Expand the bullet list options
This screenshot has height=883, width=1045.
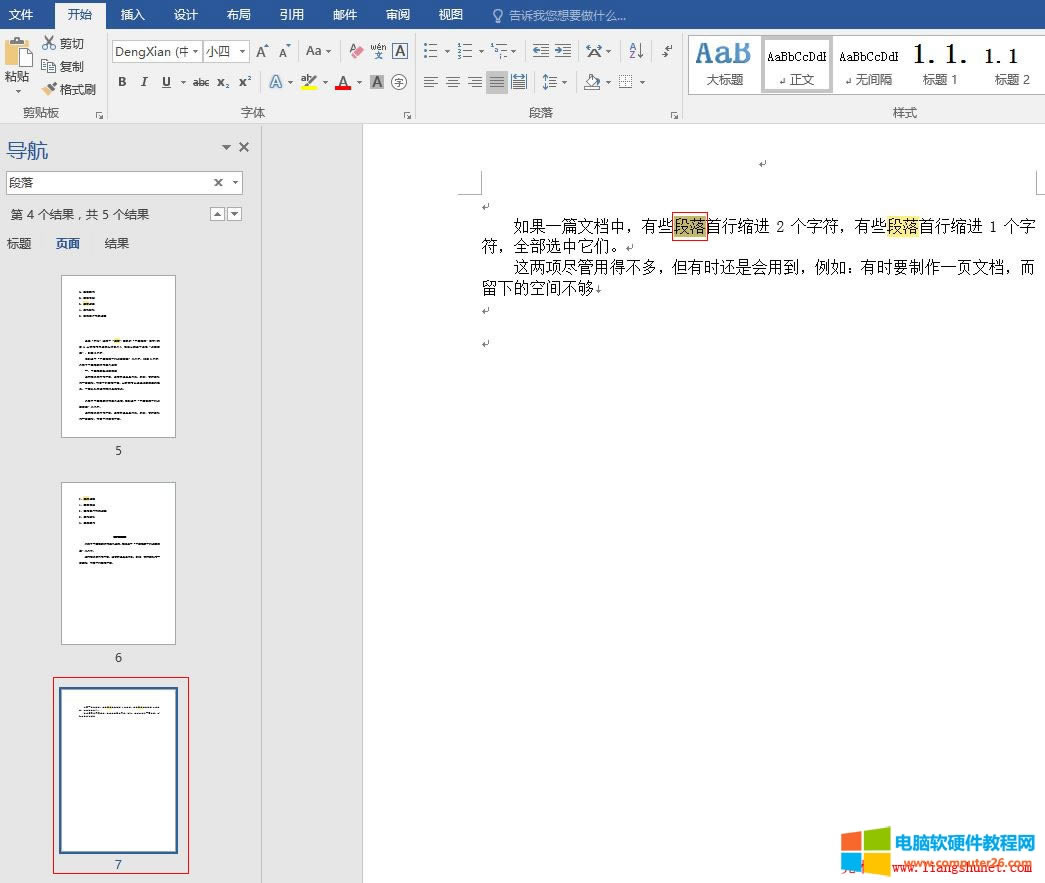click(x=447, y=50)
